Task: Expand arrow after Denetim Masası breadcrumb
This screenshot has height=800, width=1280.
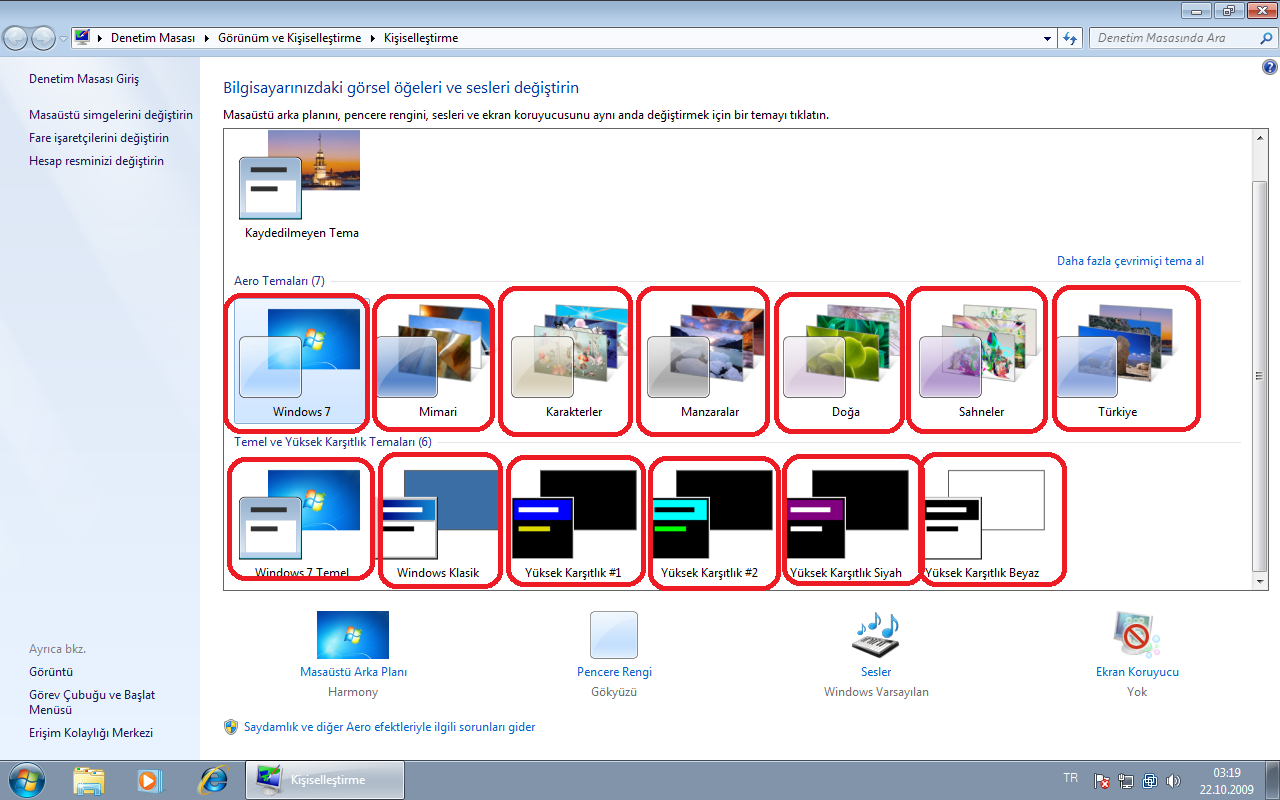Action: coord(206,38)
